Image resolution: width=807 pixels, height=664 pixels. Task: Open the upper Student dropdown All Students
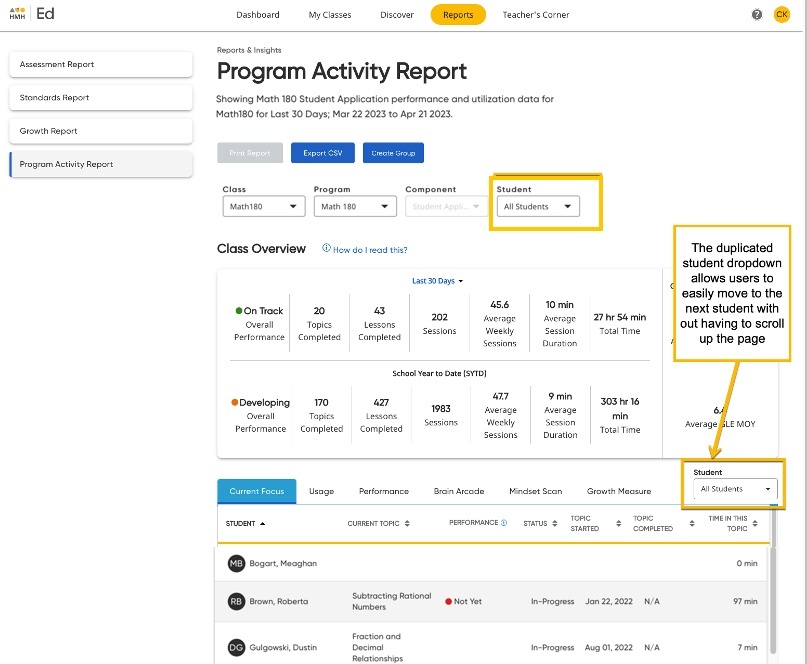point(538,206)
